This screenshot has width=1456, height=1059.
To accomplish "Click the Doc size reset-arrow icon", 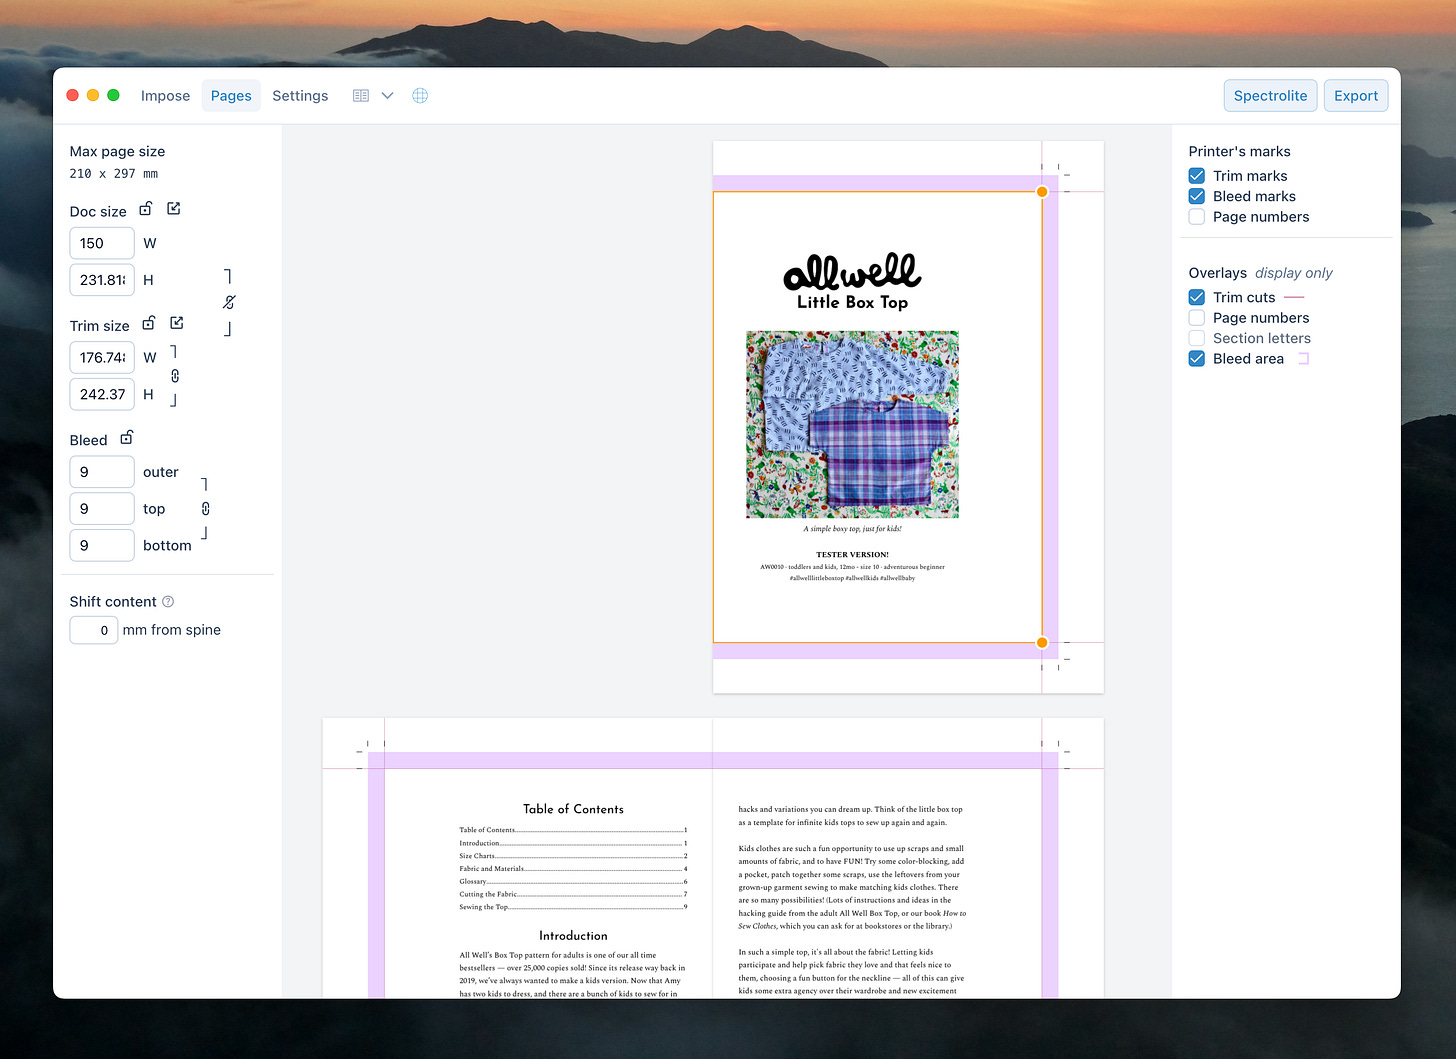I will click(174, 208).
